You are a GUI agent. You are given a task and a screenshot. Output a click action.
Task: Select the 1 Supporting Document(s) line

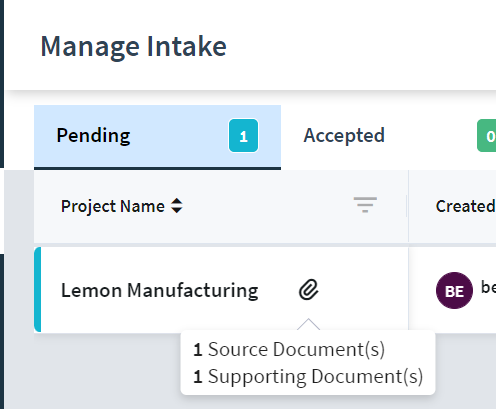[x=308, y=377]
